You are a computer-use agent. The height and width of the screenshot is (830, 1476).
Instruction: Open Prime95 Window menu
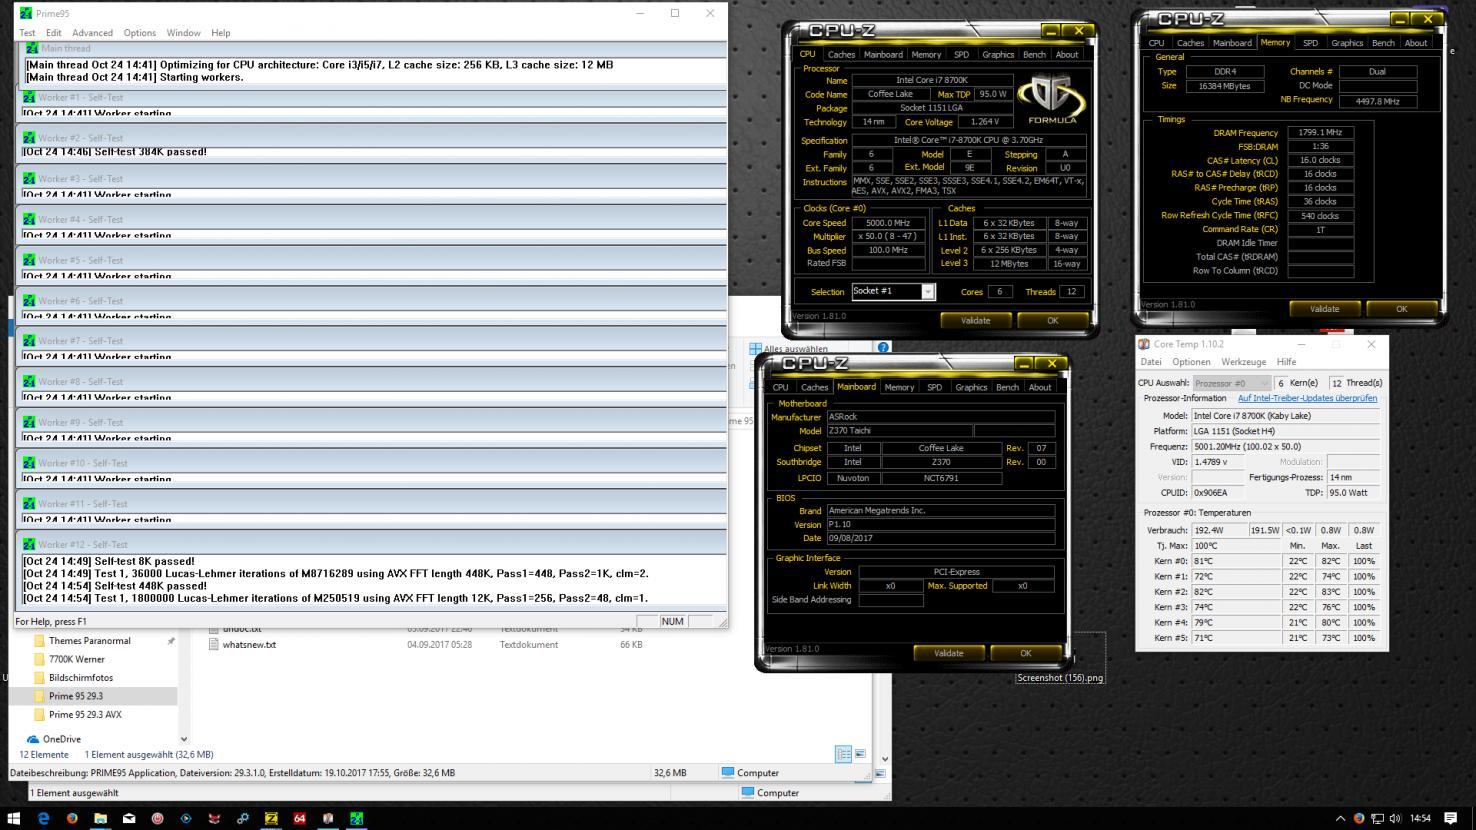(x=183, y=33)
